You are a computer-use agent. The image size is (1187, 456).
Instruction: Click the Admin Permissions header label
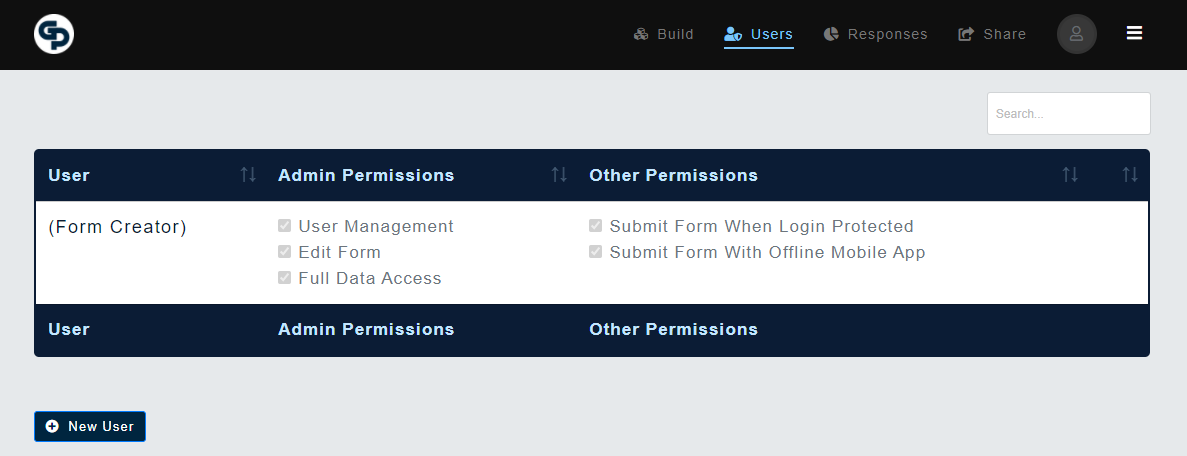tap(366, 175)
